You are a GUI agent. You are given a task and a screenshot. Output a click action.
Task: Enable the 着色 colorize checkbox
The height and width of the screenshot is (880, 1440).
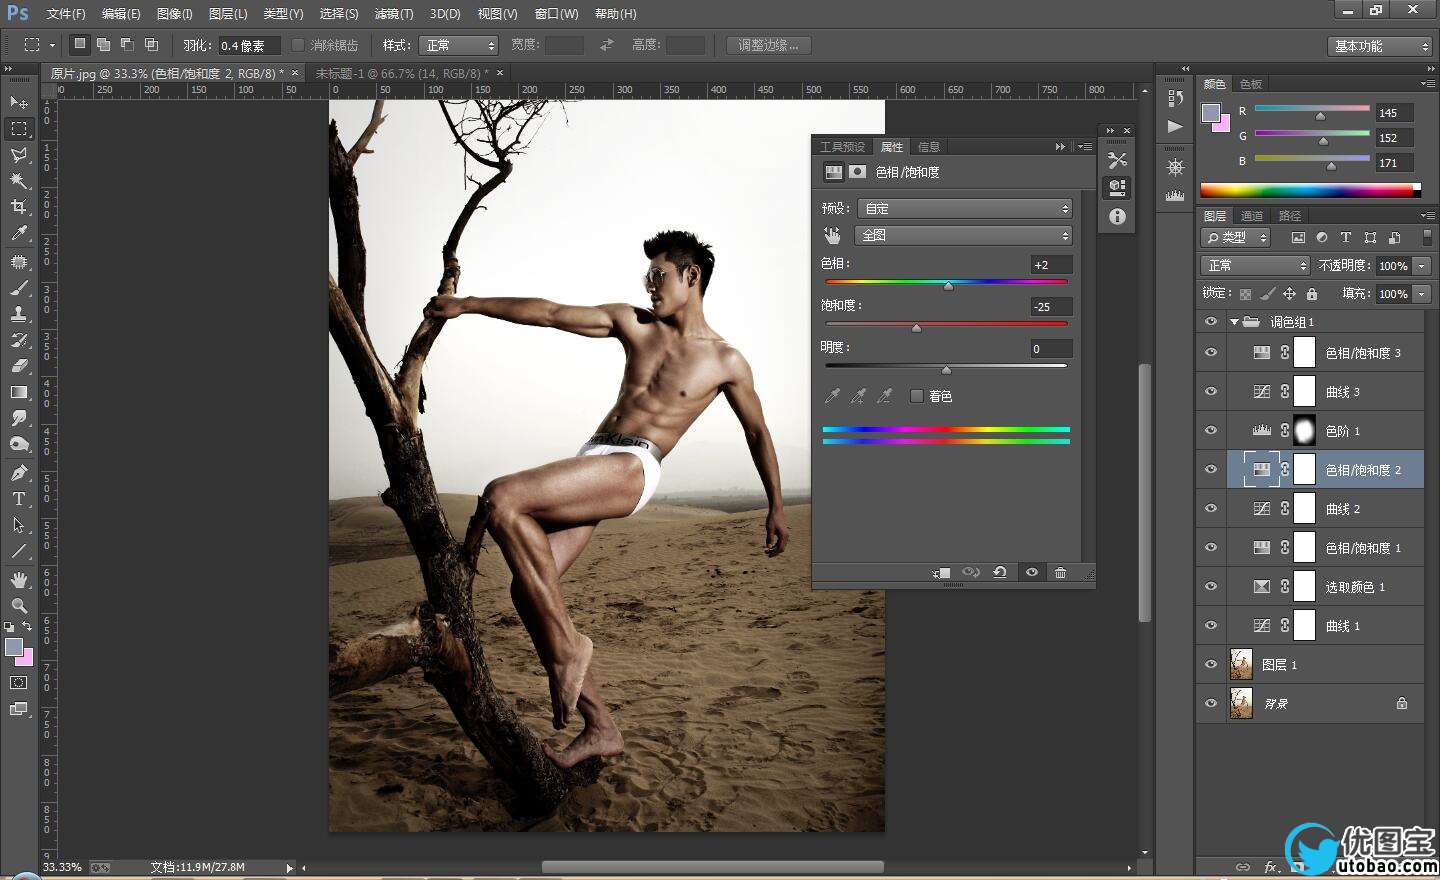point(916,396)
